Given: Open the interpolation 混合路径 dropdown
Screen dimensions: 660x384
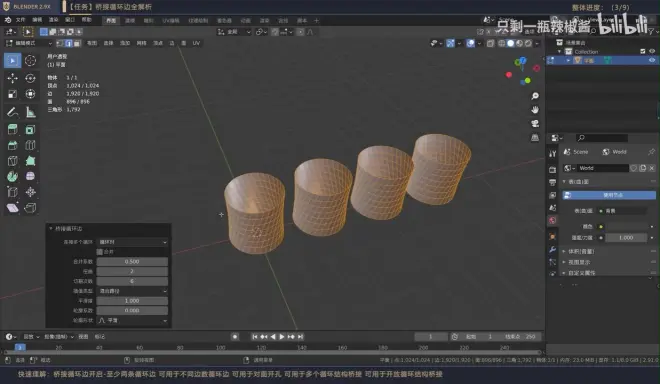Looking at the screenshot, I should tap(132, 291).
